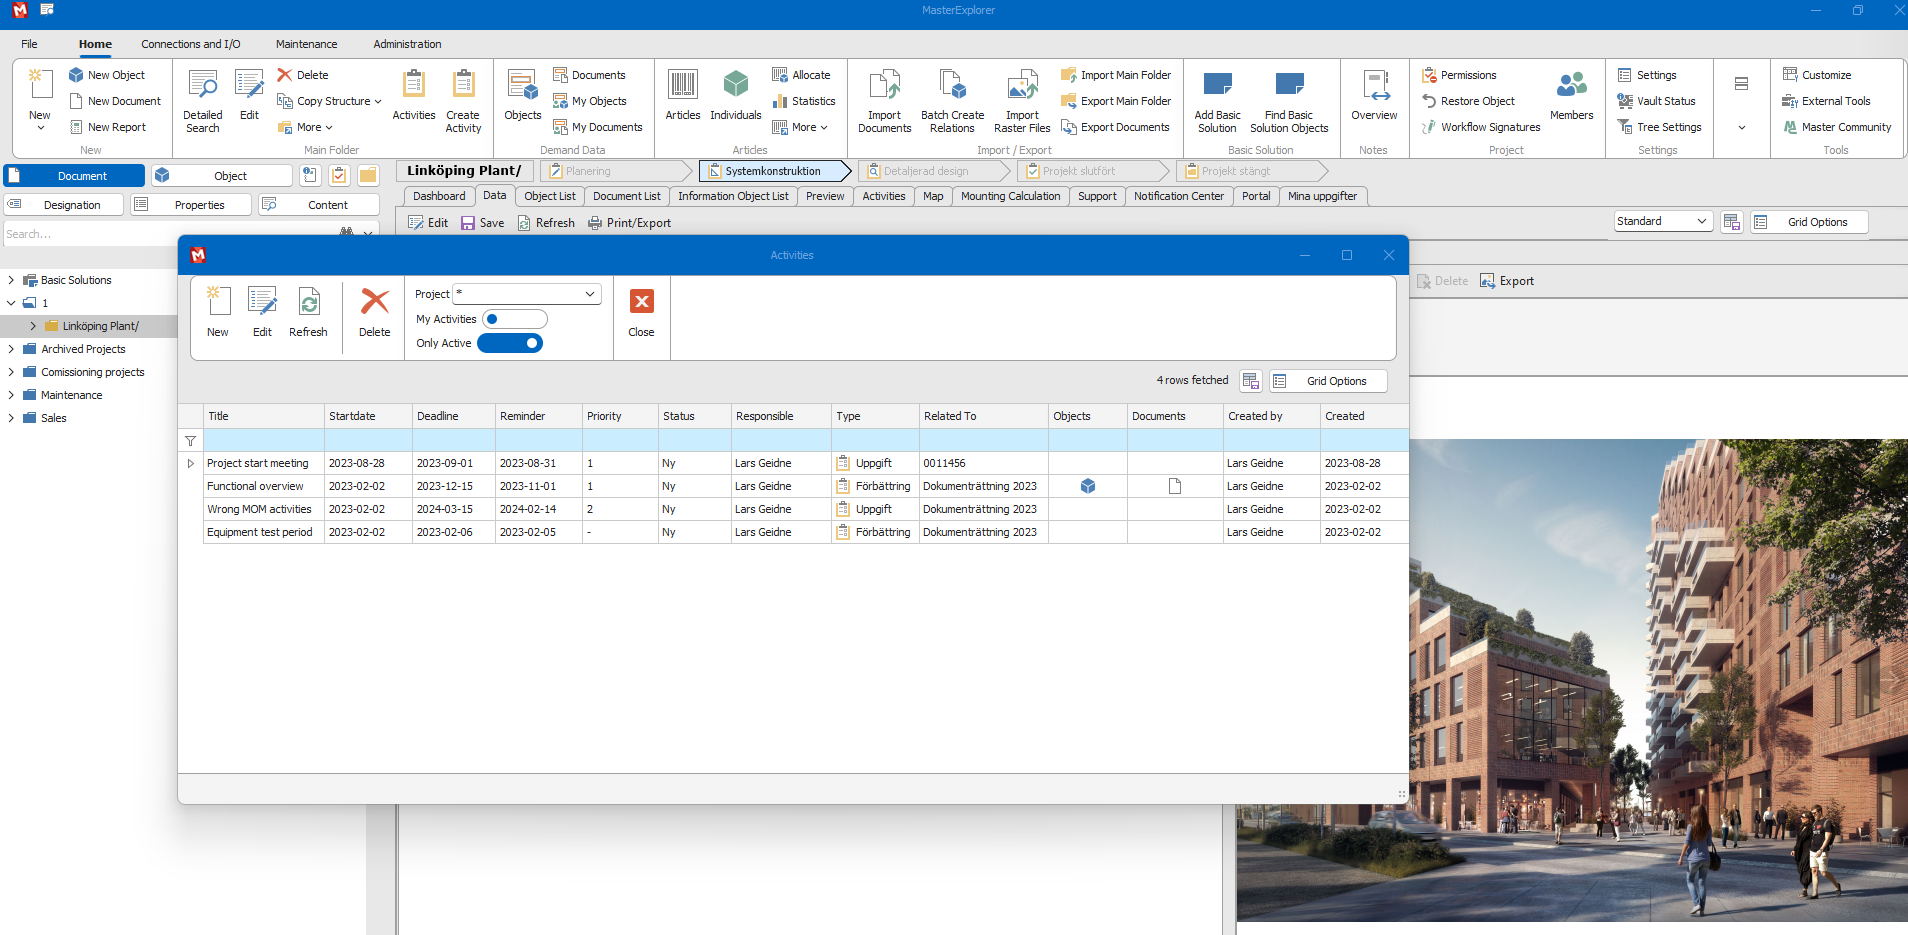
Task: Click Print/Export in the Data toolbar
Action: tap(629, 223)
